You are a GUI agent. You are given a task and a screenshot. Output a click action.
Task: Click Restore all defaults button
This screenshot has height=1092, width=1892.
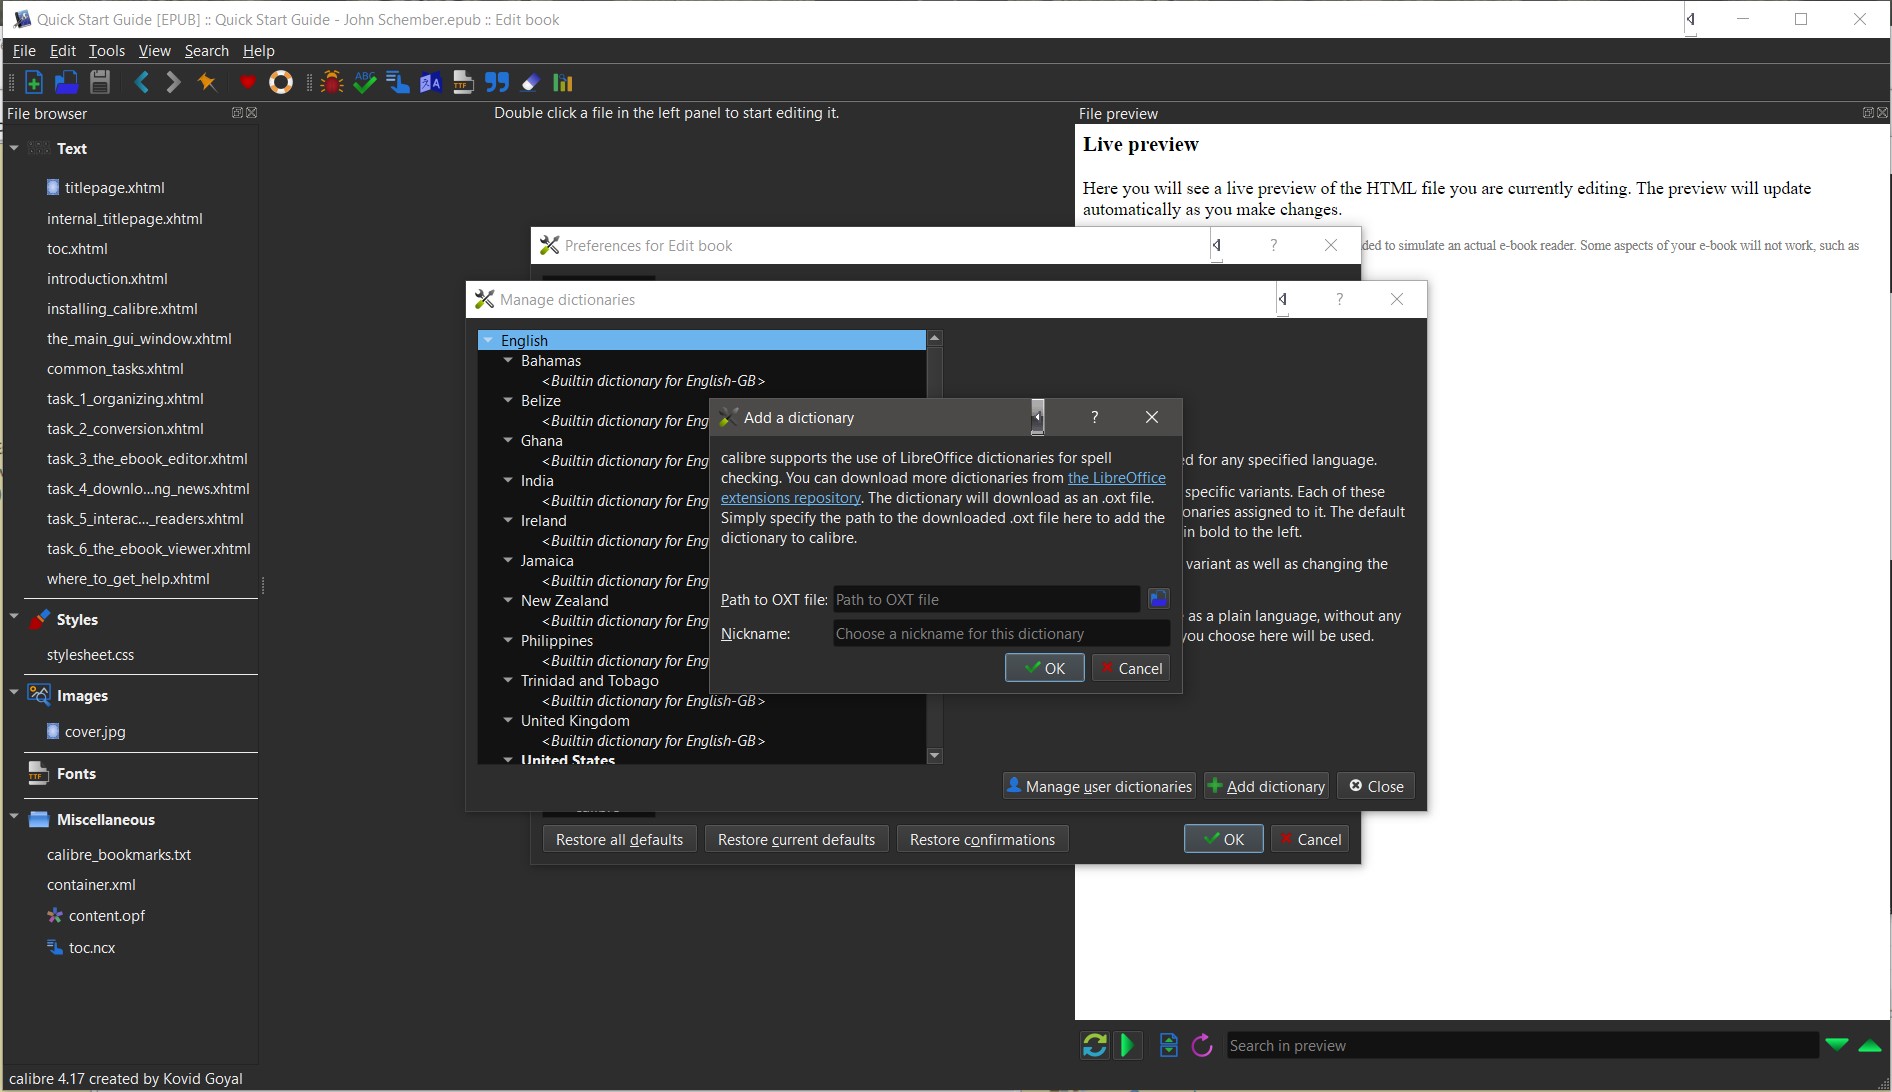coord(620,839)
